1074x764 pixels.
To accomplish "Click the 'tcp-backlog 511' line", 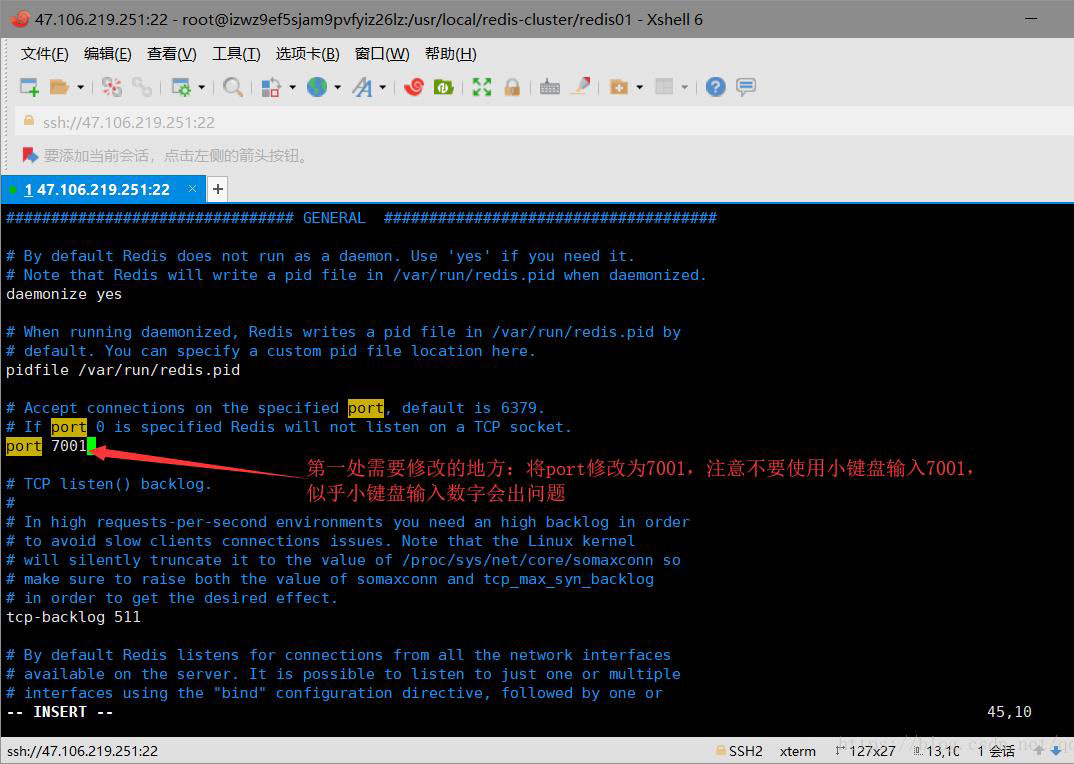I will click(73, 617).
